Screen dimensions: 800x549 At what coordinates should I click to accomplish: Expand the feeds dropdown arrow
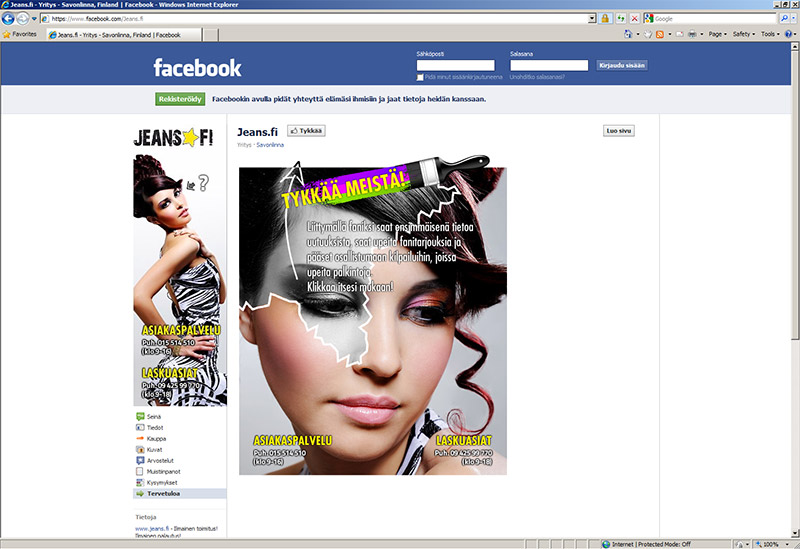coord(669,34)
